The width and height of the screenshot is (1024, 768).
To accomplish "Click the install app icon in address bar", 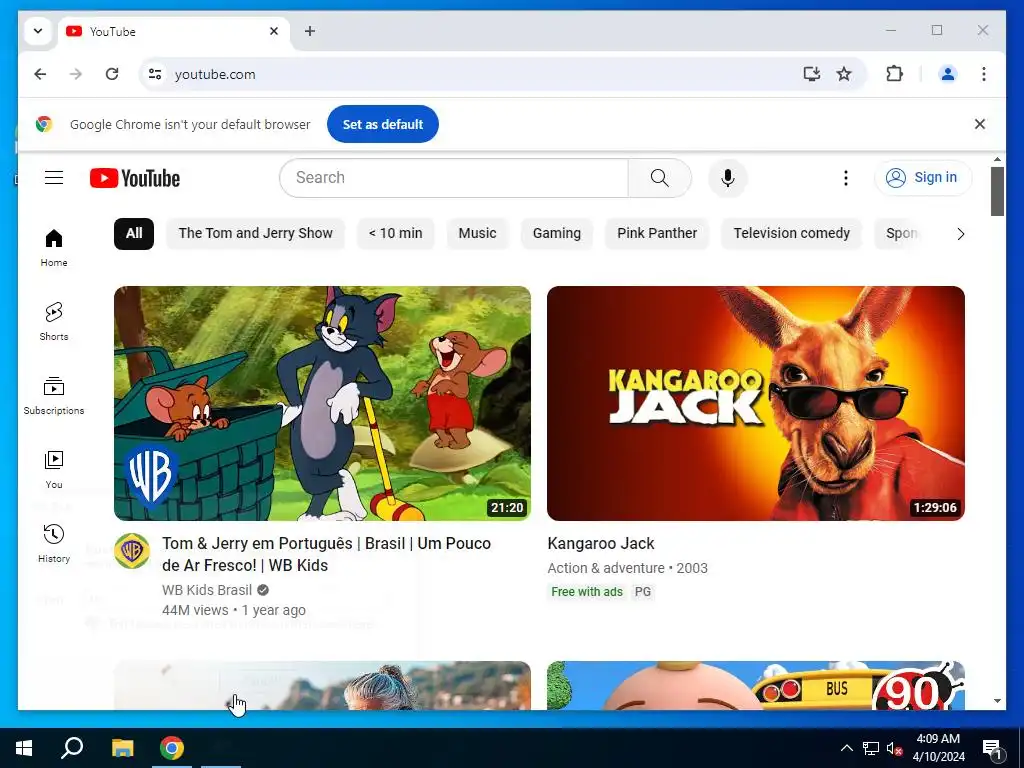I will 811,74.
